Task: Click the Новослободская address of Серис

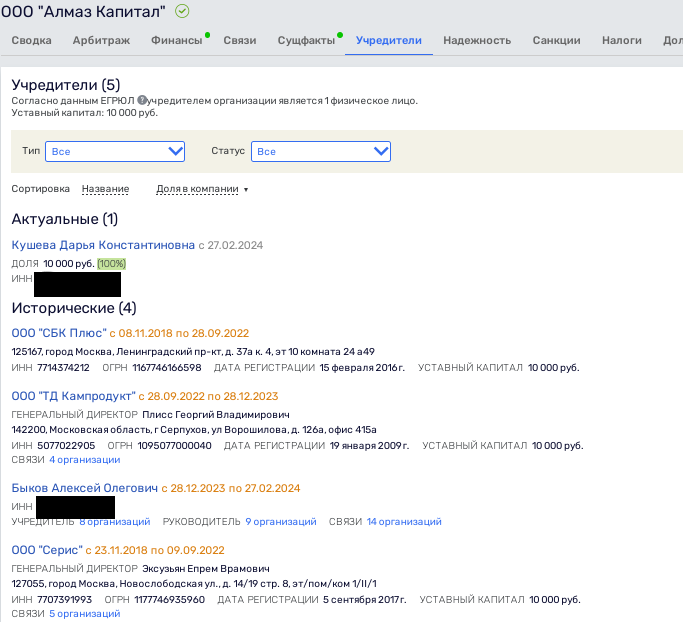Action: (x=194, y=584)
